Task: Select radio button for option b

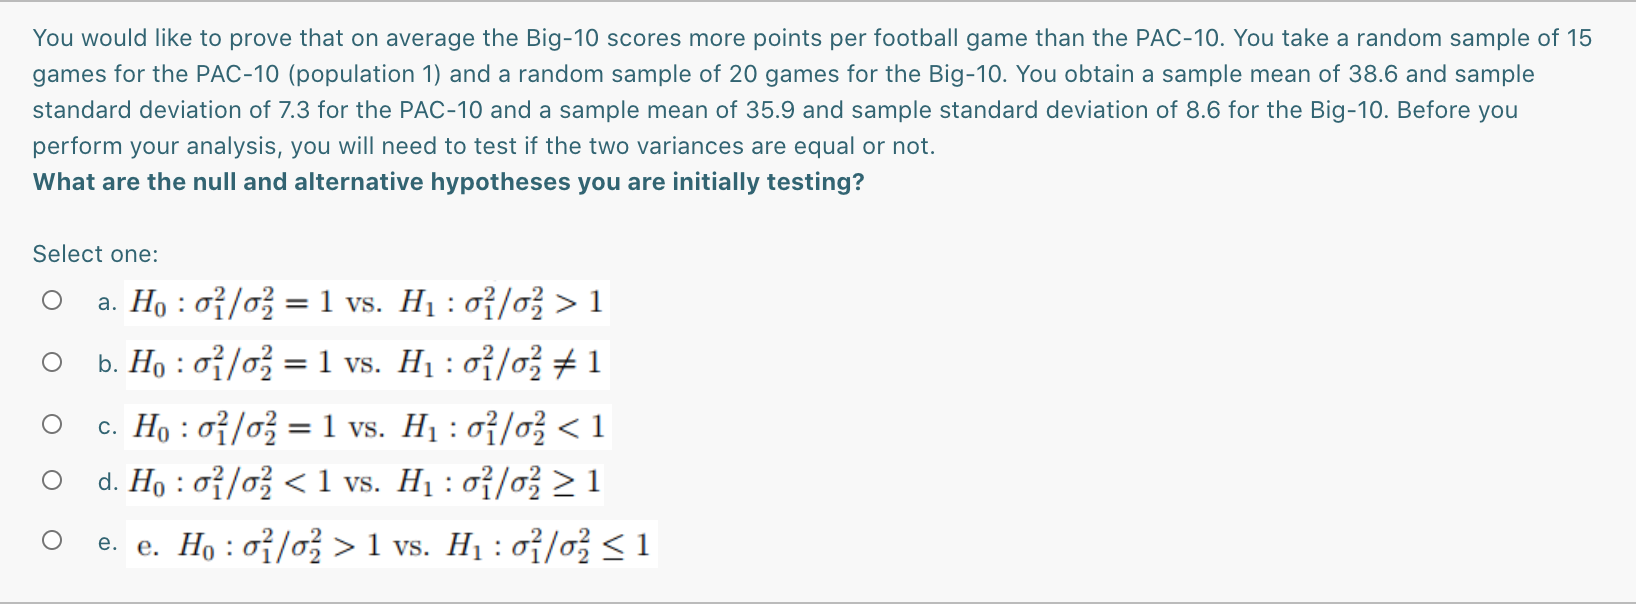Action: coord(52,362)
